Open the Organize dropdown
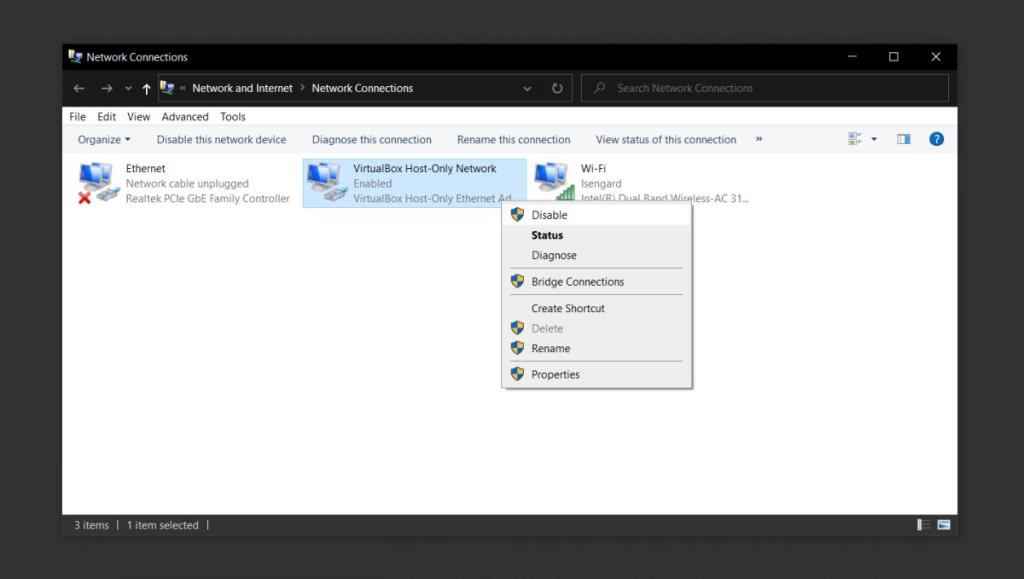This screenshot has height=579, width=1024. tap(103, 139)
